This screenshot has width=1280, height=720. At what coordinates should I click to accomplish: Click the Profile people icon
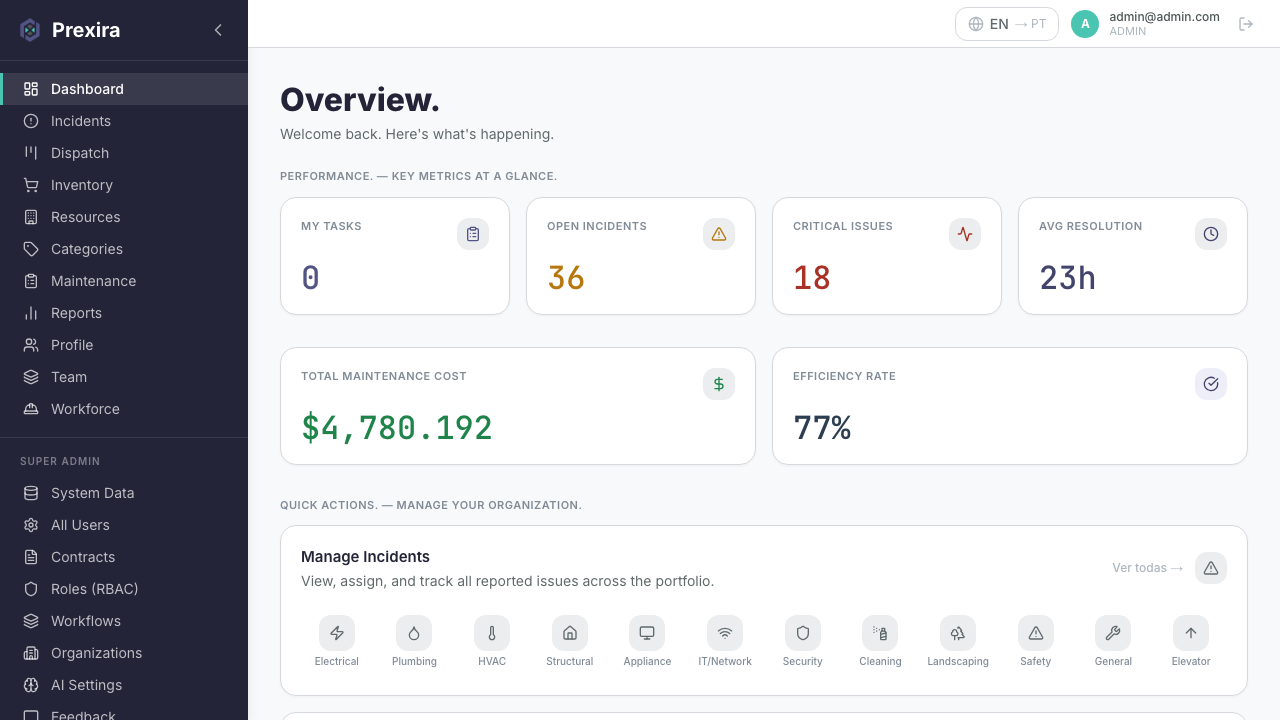(x=31, y=345)
